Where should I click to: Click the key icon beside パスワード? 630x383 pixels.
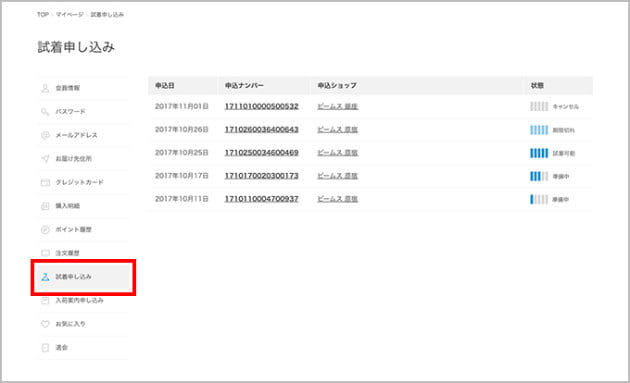[x=45, y=111]
